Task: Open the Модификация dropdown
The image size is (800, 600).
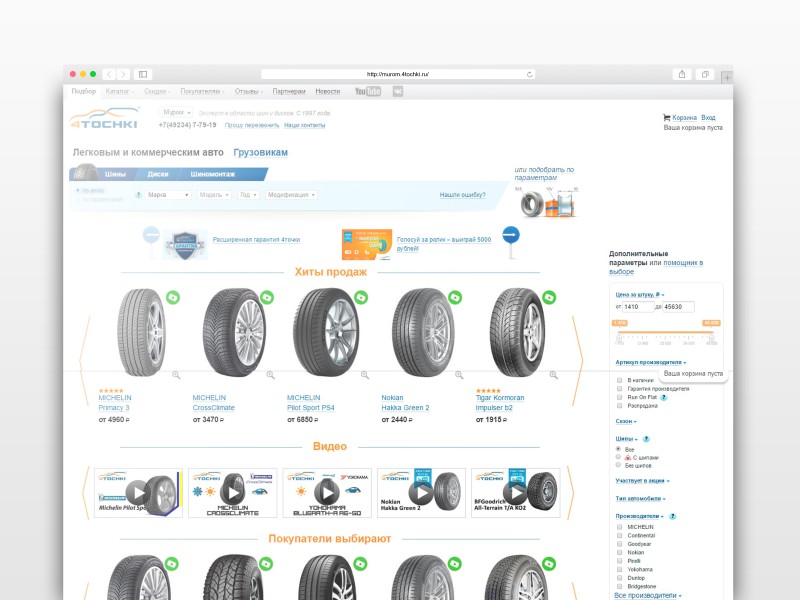Action: (x=291, y=195)
